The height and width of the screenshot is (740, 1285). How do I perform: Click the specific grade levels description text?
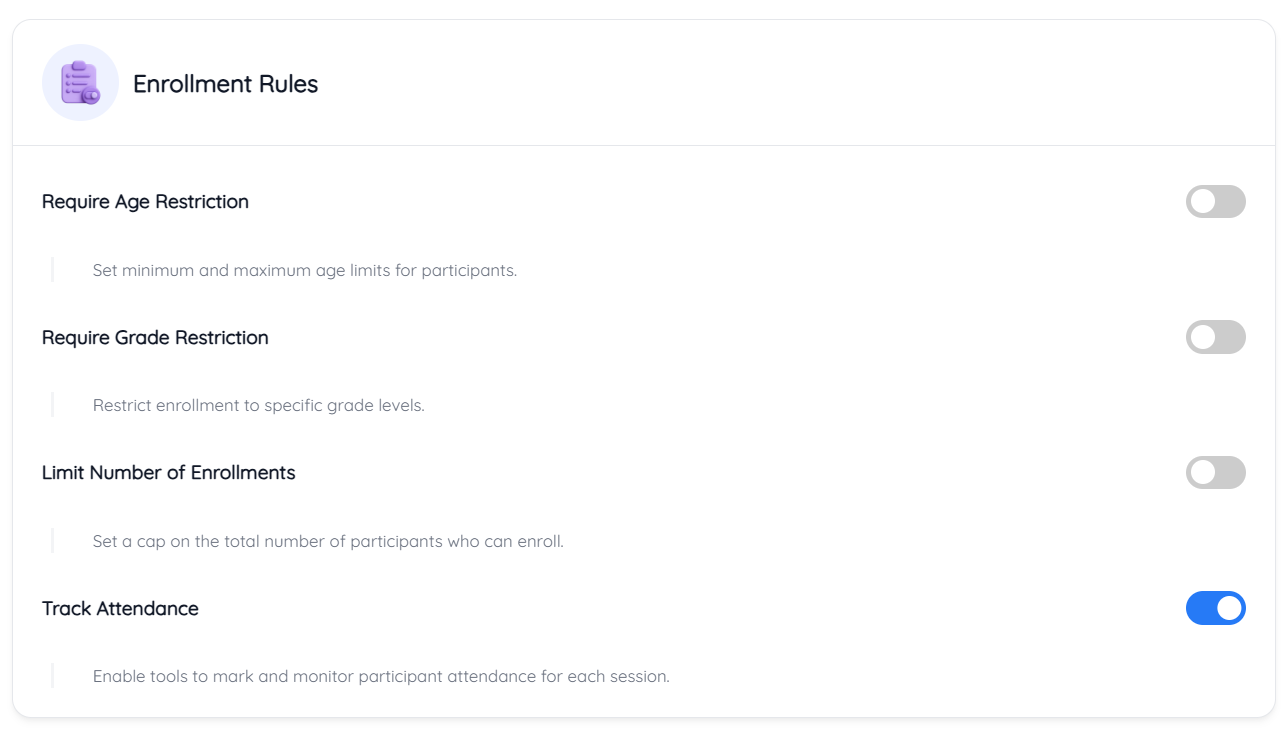(x=259, y=406)
